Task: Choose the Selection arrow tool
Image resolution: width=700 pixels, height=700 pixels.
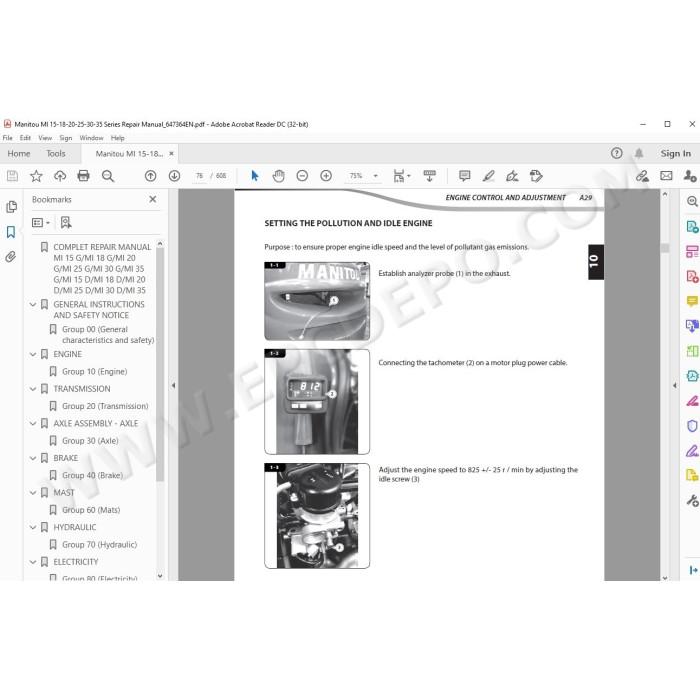Action: [255, 176]
